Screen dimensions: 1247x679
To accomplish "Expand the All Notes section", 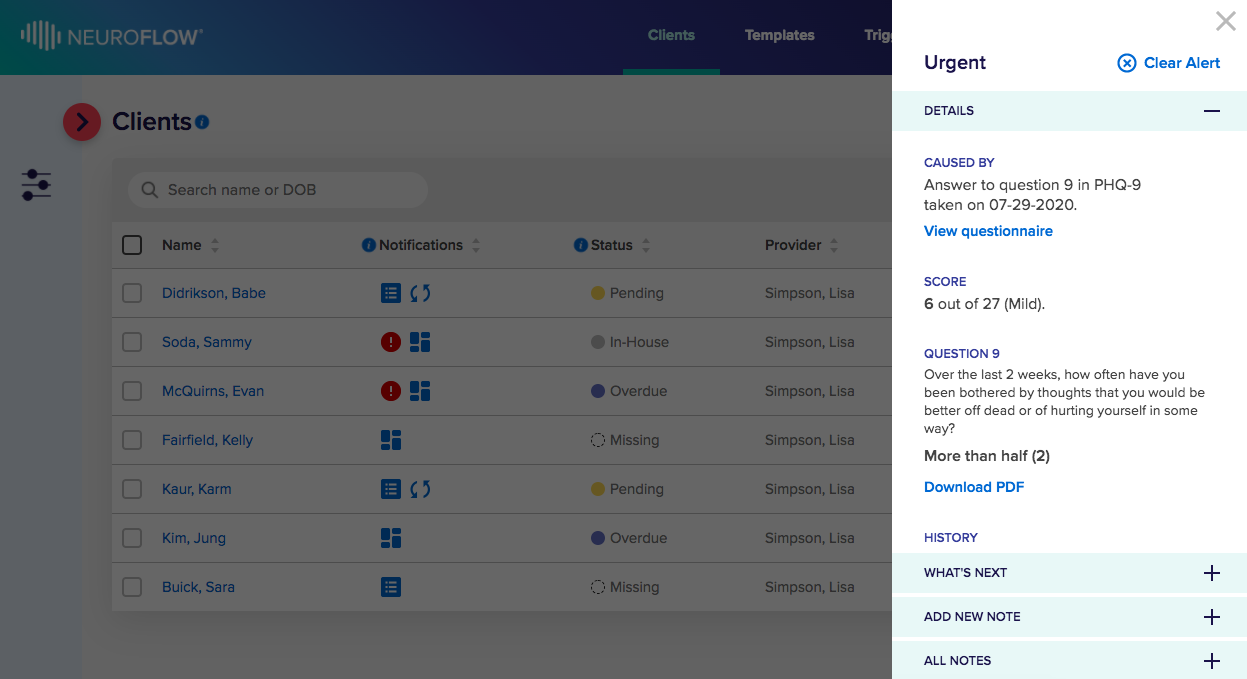I will click(x=1212, y=661).
